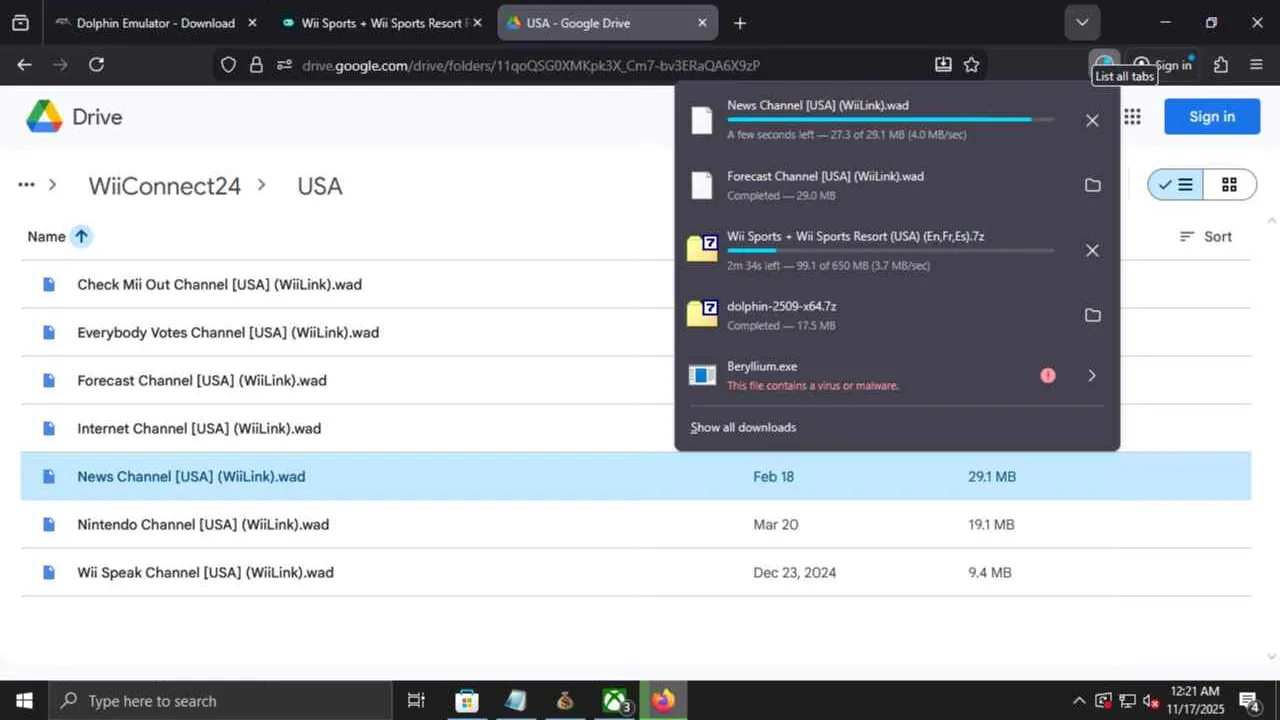Open the Firefox extensions puzzle icon

tap(1221, 65)
